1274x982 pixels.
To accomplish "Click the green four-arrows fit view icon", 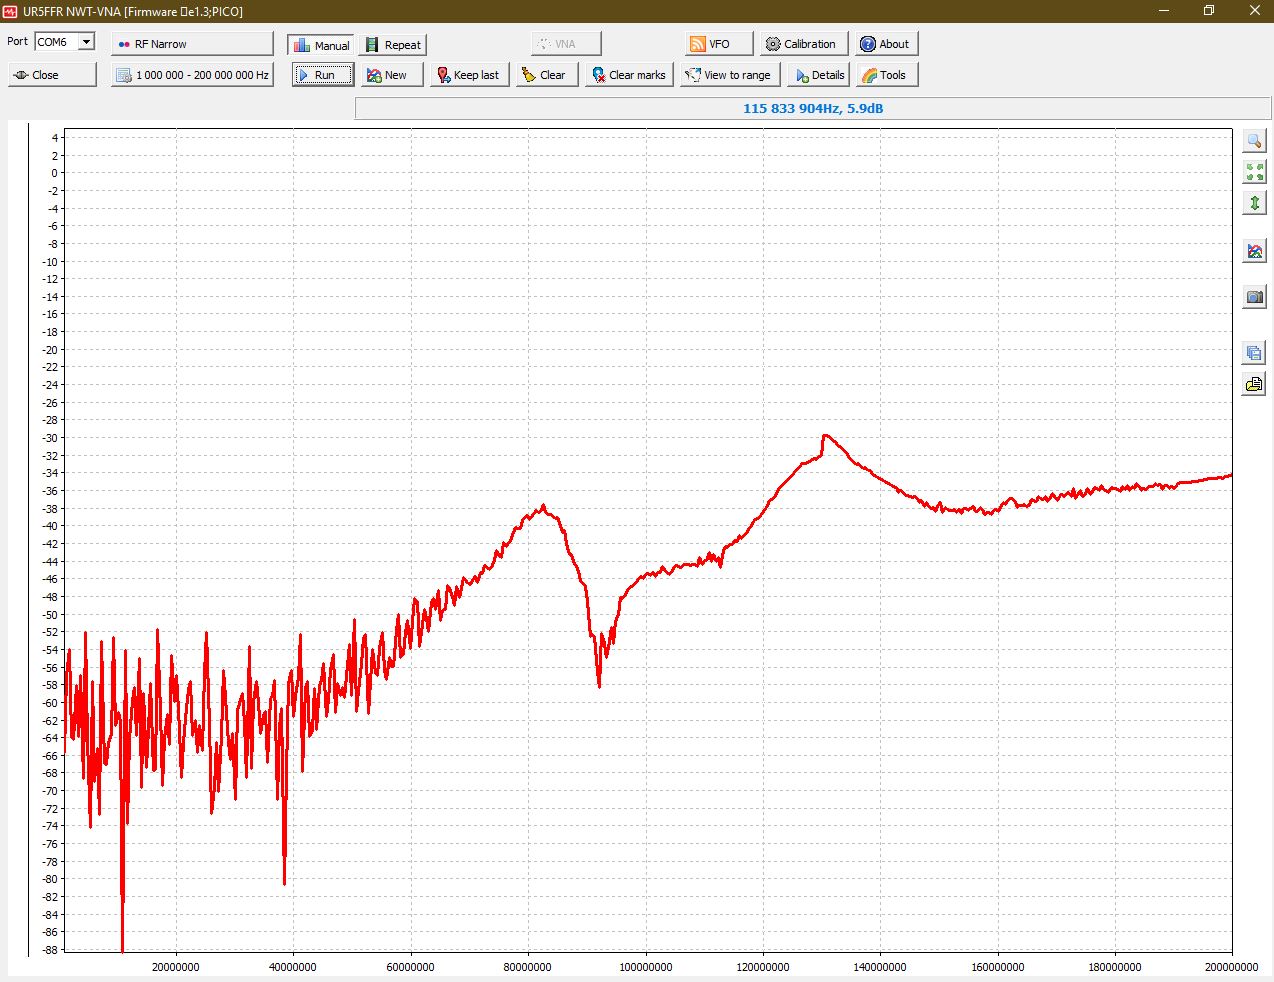I will click(x=1254, y=172).
